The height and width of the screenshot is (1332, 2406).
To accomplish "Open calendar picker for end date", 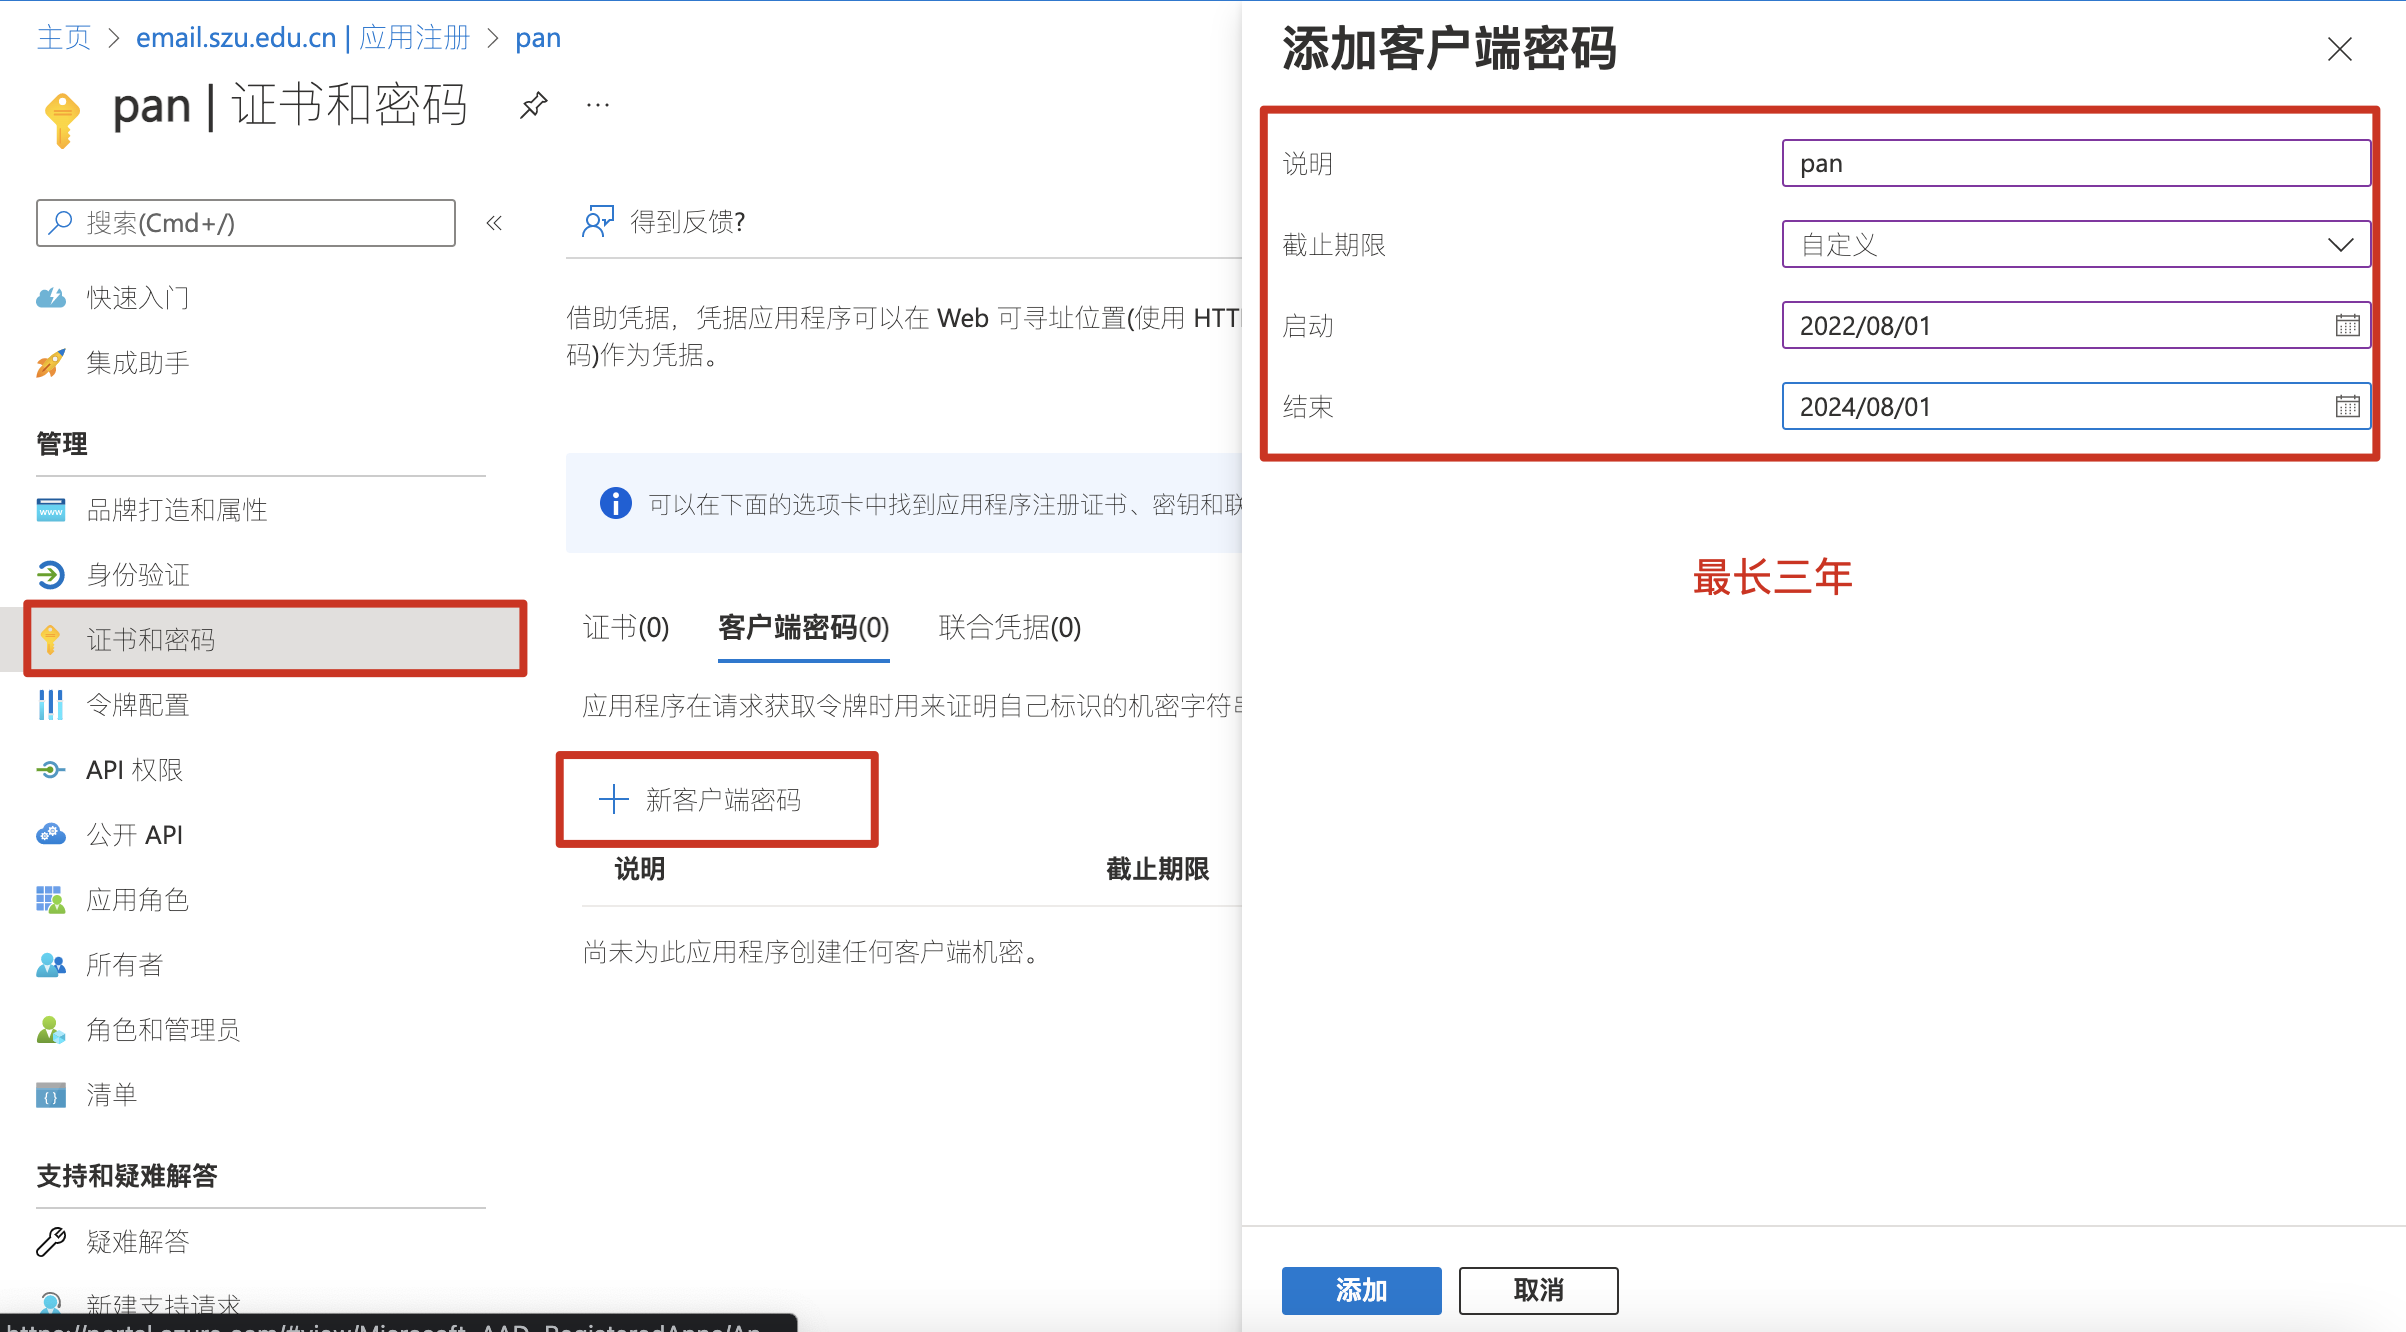I will (2347, 407).
